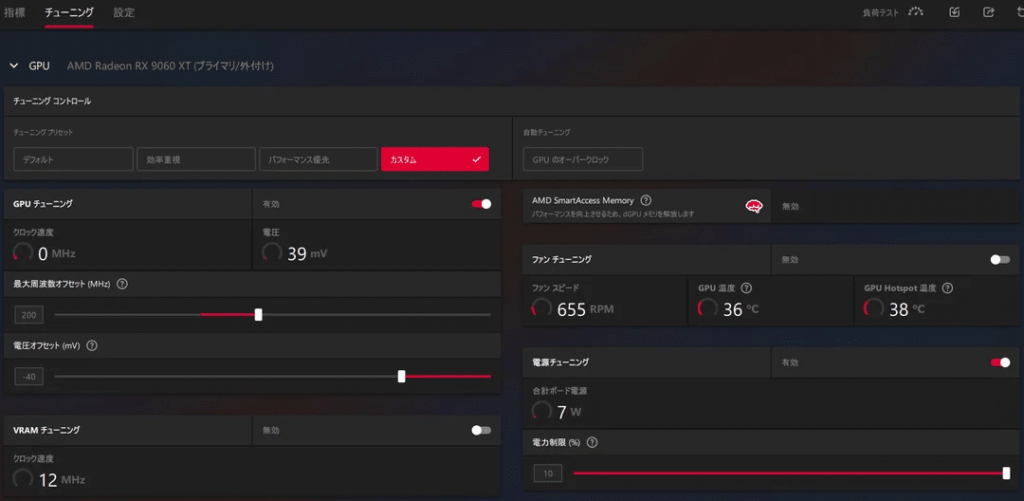The width and height of the screenshot is (1024, 501).
Task: Select the 効率重視 tuning preset
Action: coord(196,159)
